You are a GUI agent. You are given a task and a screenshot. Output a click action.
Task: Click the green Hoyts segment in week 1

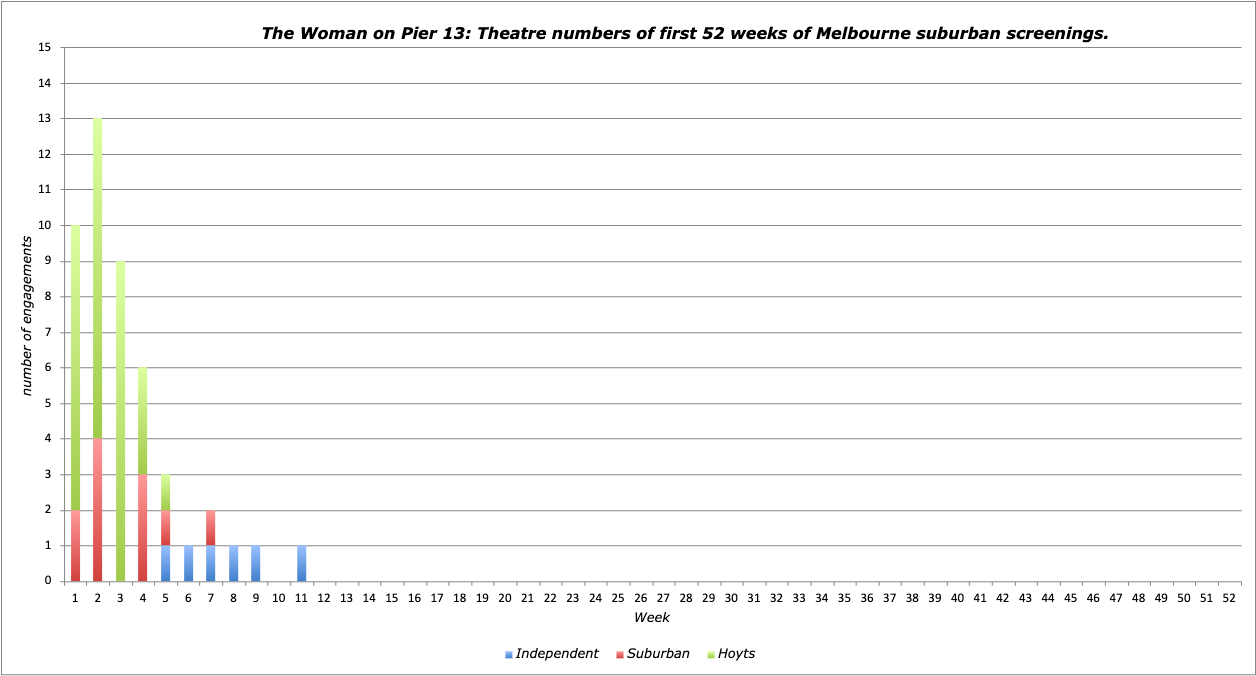click(75, 368)
